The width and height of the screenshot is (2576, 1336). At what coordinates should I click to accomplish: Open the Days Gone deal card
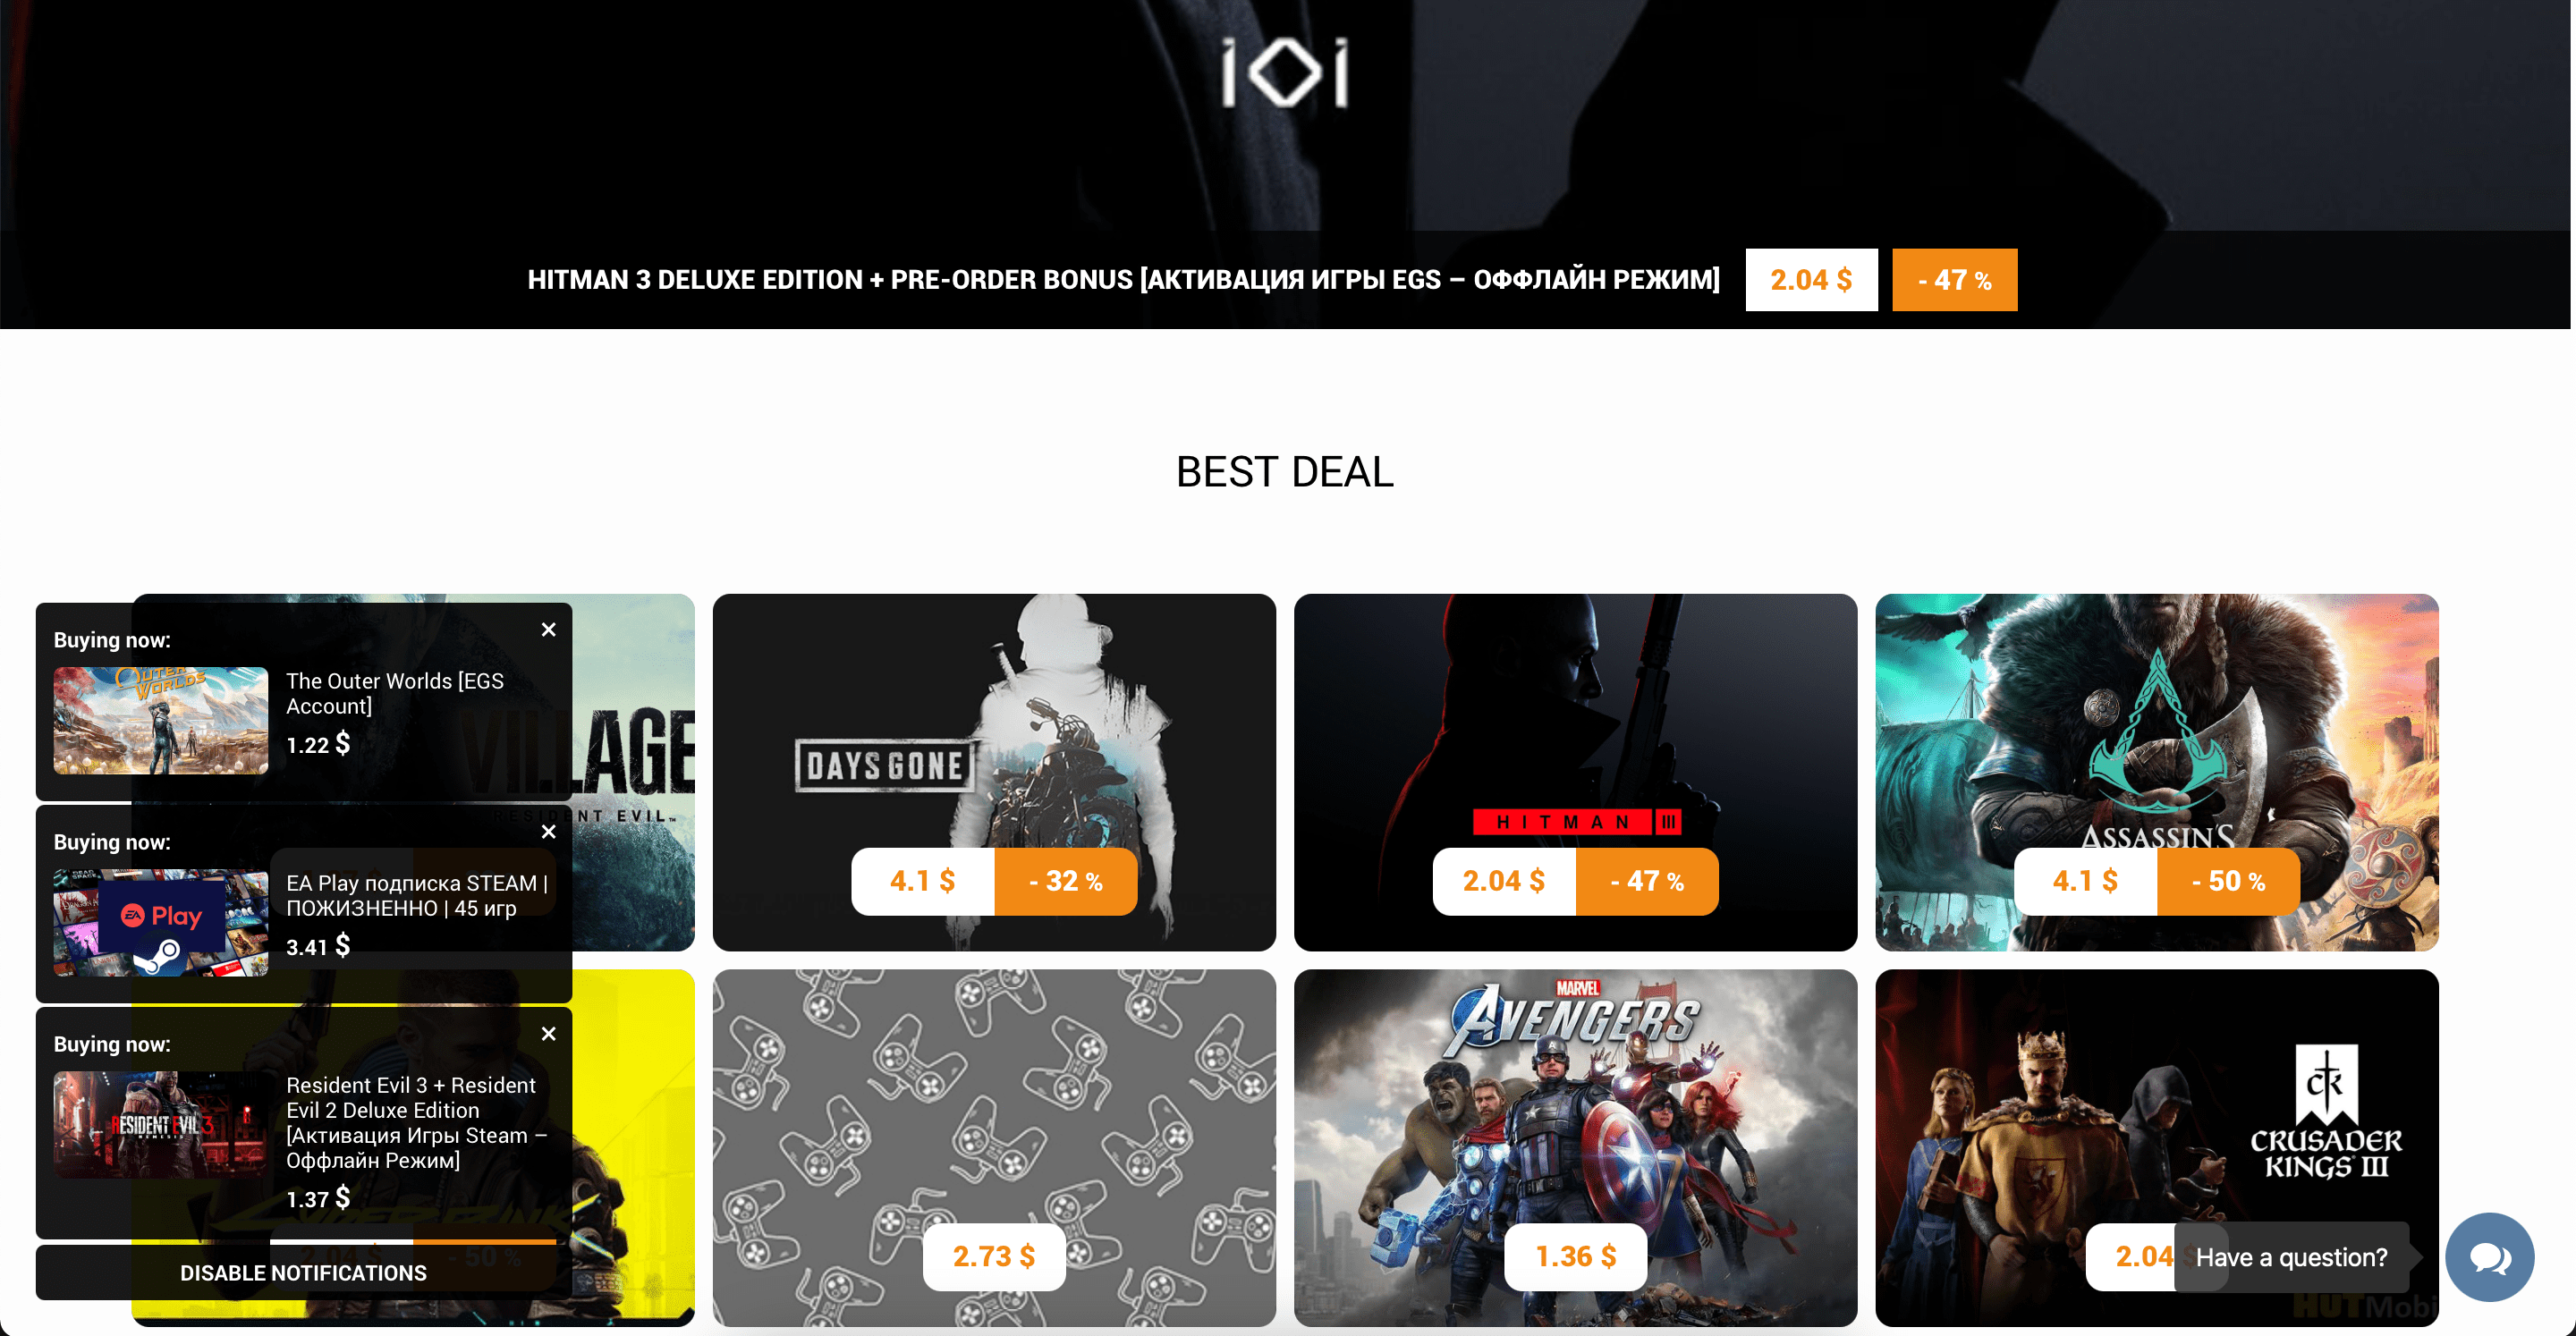coord(994,772)
